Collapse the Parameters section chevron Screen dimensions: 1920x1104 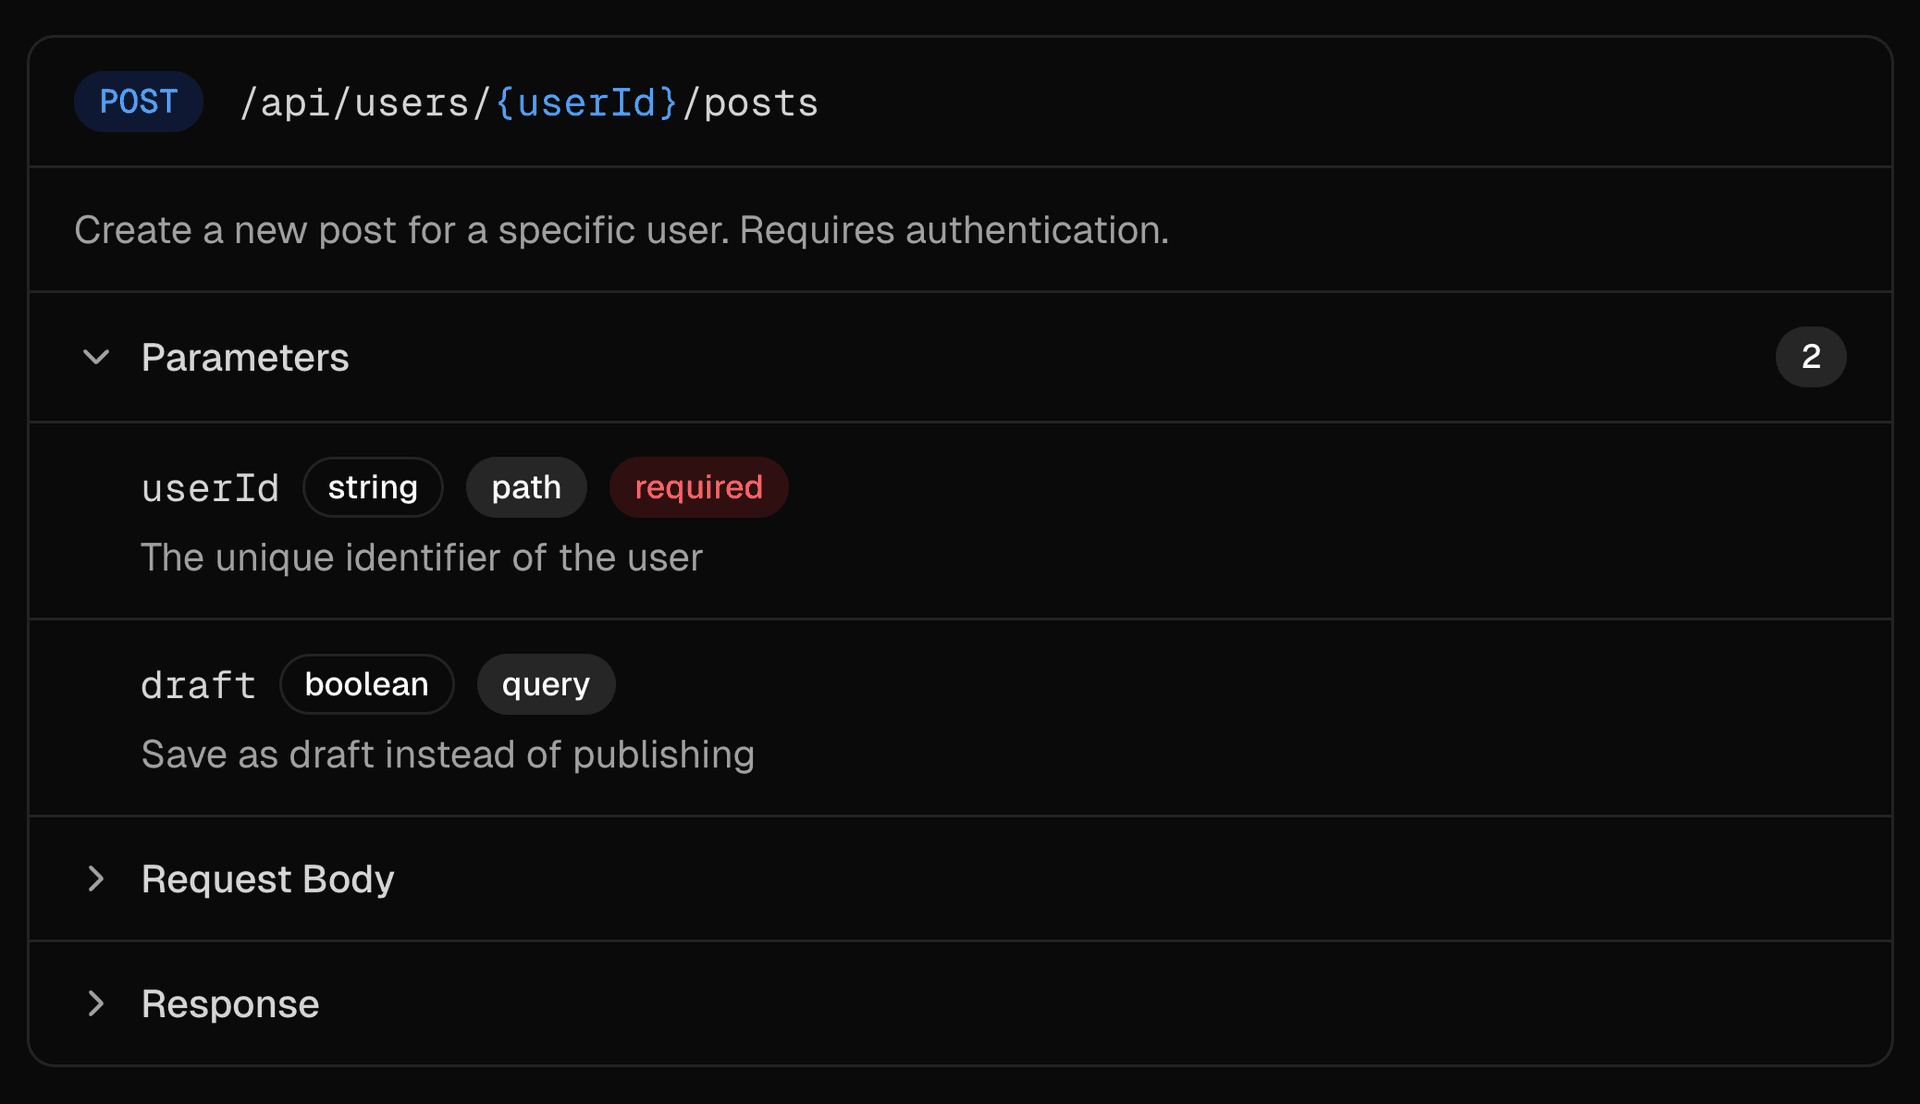coord(96,357)
